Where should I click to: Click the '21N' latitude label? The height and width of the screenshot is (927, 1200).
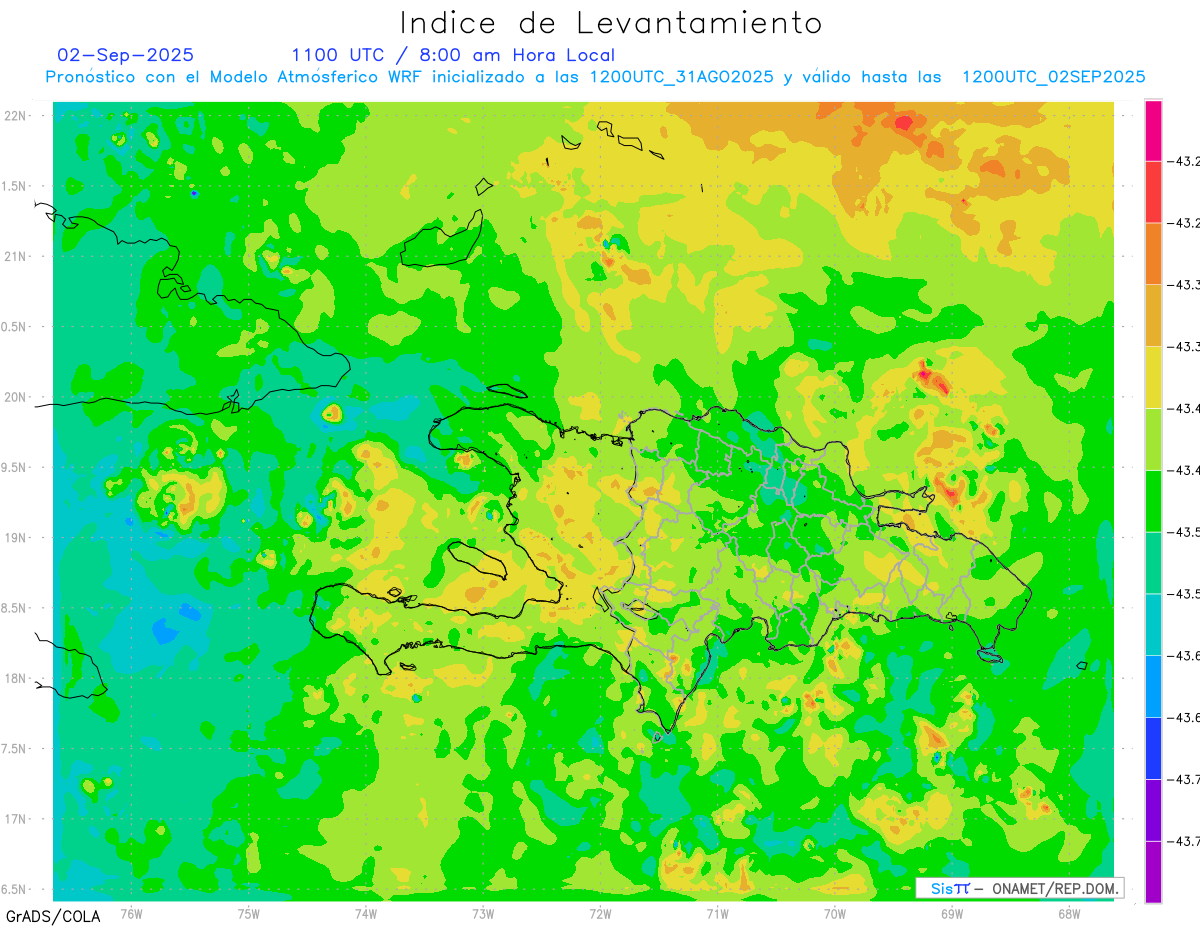(15, 256)
